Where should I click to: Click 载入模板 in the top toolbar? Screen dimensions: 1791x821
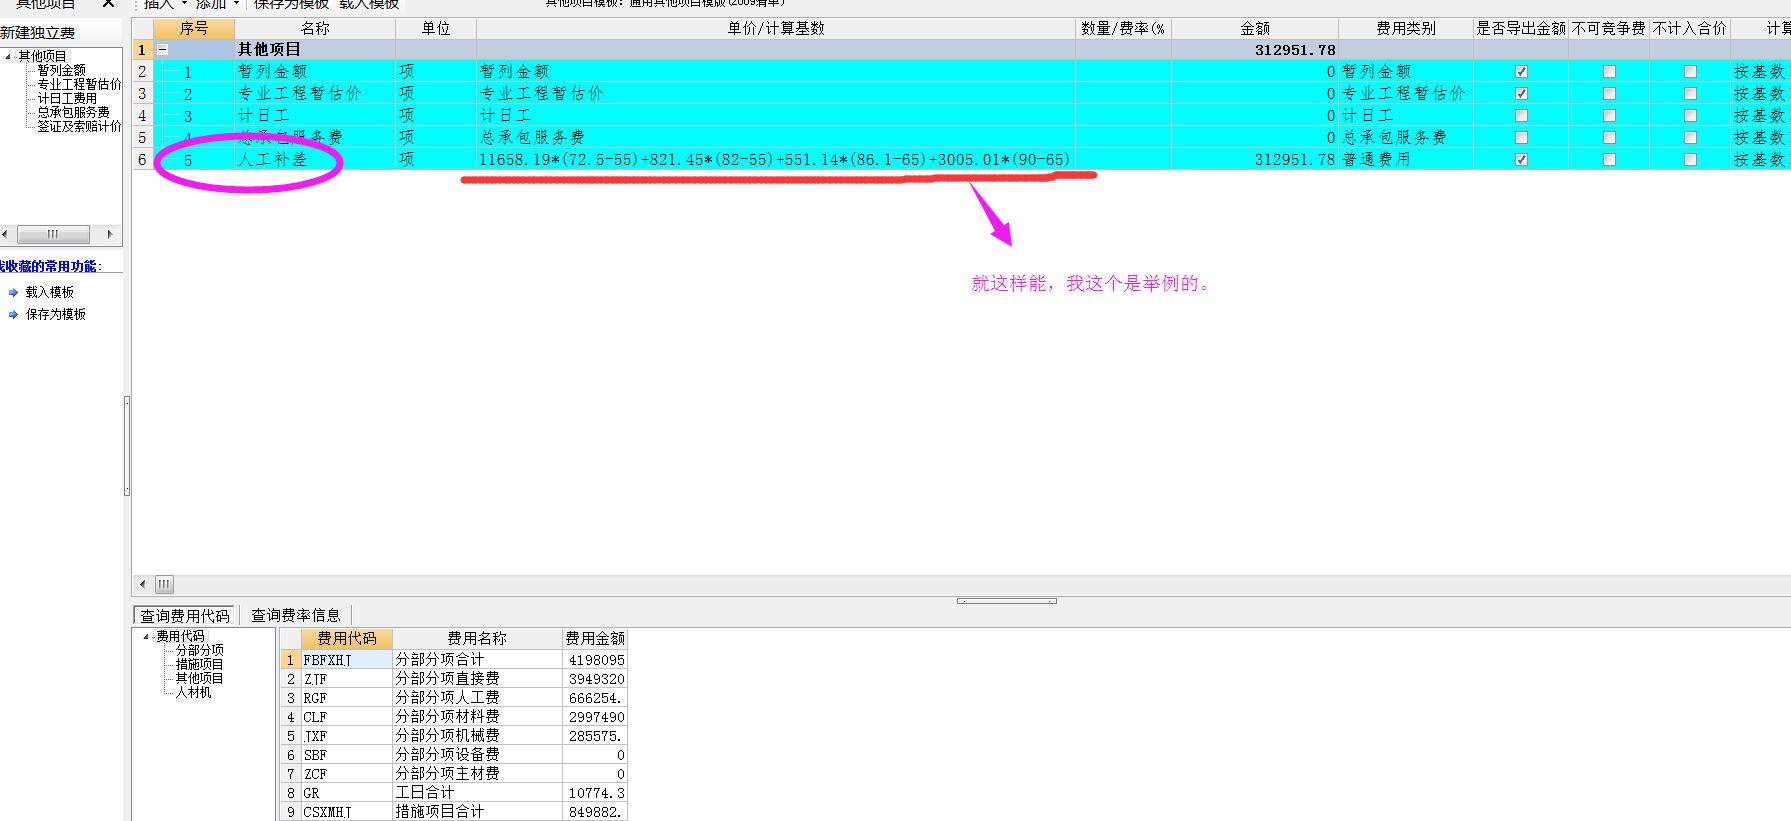[369, 4]
